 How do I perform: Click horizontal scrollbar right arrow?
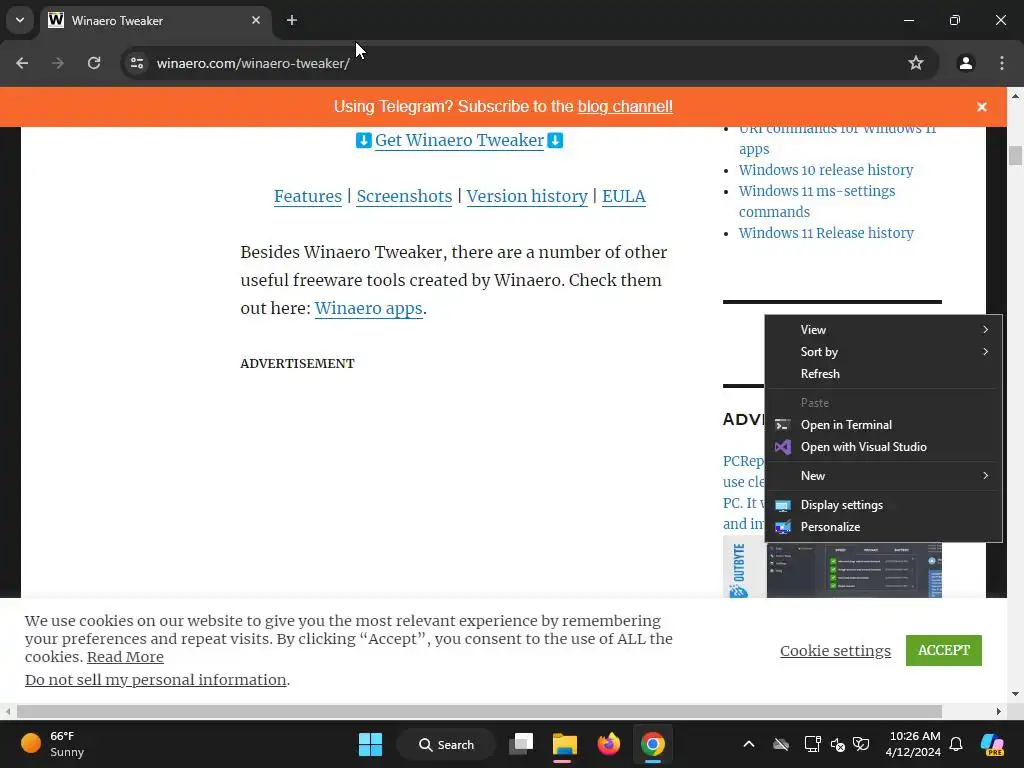(x=998, y=711)
